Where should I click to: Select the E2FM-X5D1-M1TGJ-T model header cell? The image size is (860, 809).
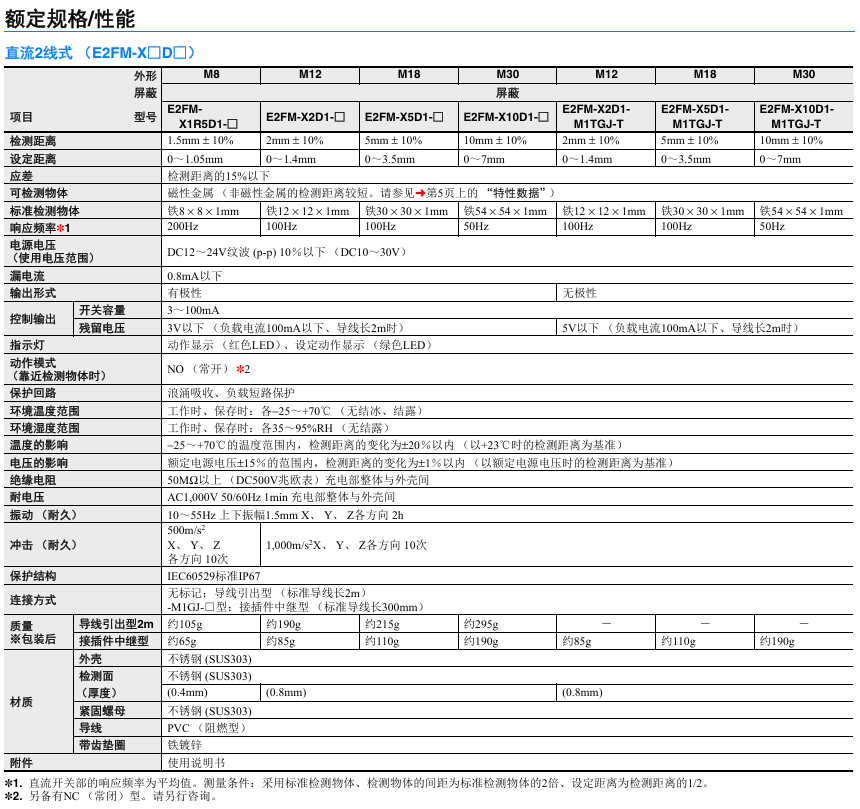(x=704, y=116)
